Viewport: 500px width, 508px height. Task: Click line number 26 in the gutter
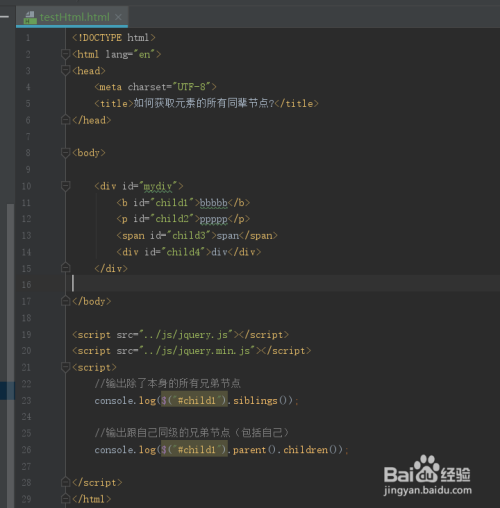26,450
